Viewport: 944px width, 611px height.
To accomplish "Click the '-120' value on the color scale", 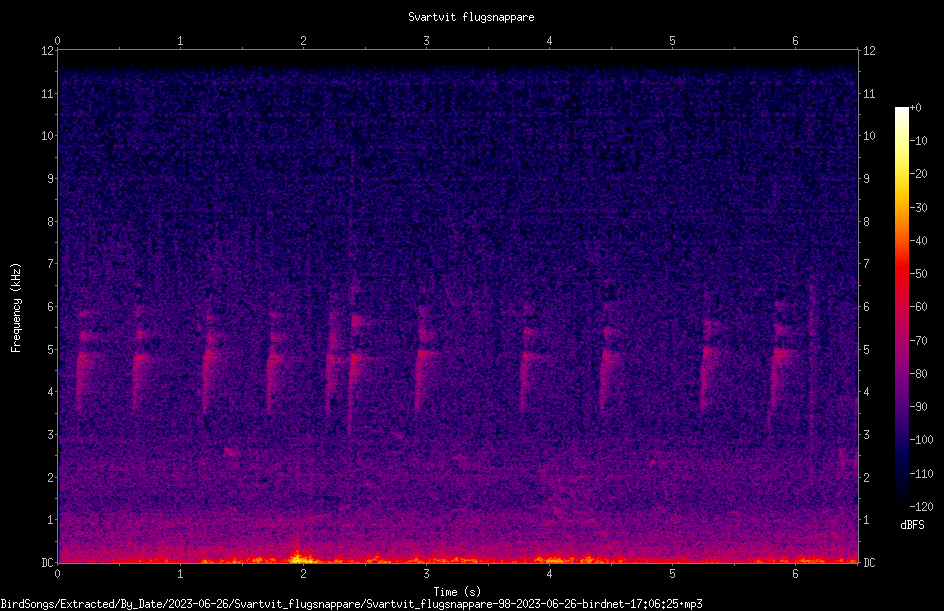I will click(921, 507).
